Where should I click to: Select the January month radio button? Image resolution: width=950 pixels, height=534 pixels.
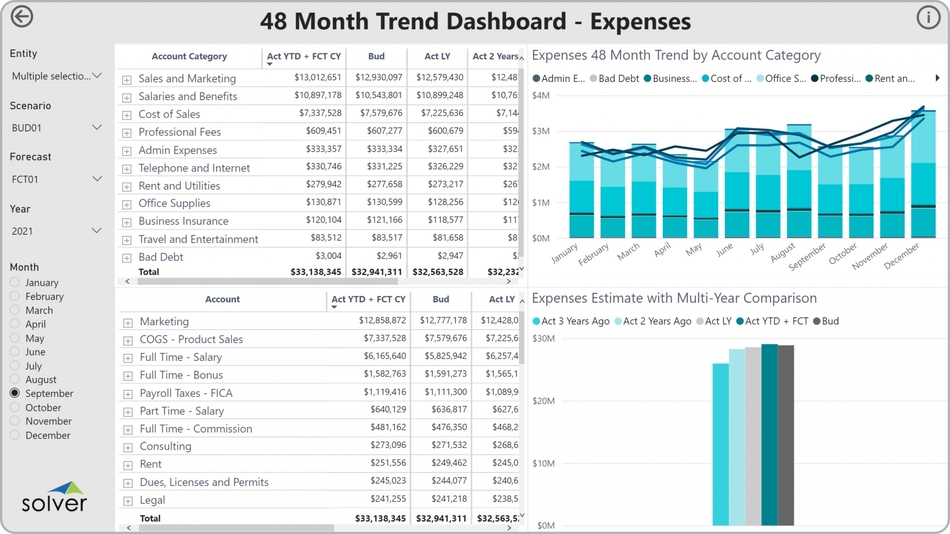15,283
